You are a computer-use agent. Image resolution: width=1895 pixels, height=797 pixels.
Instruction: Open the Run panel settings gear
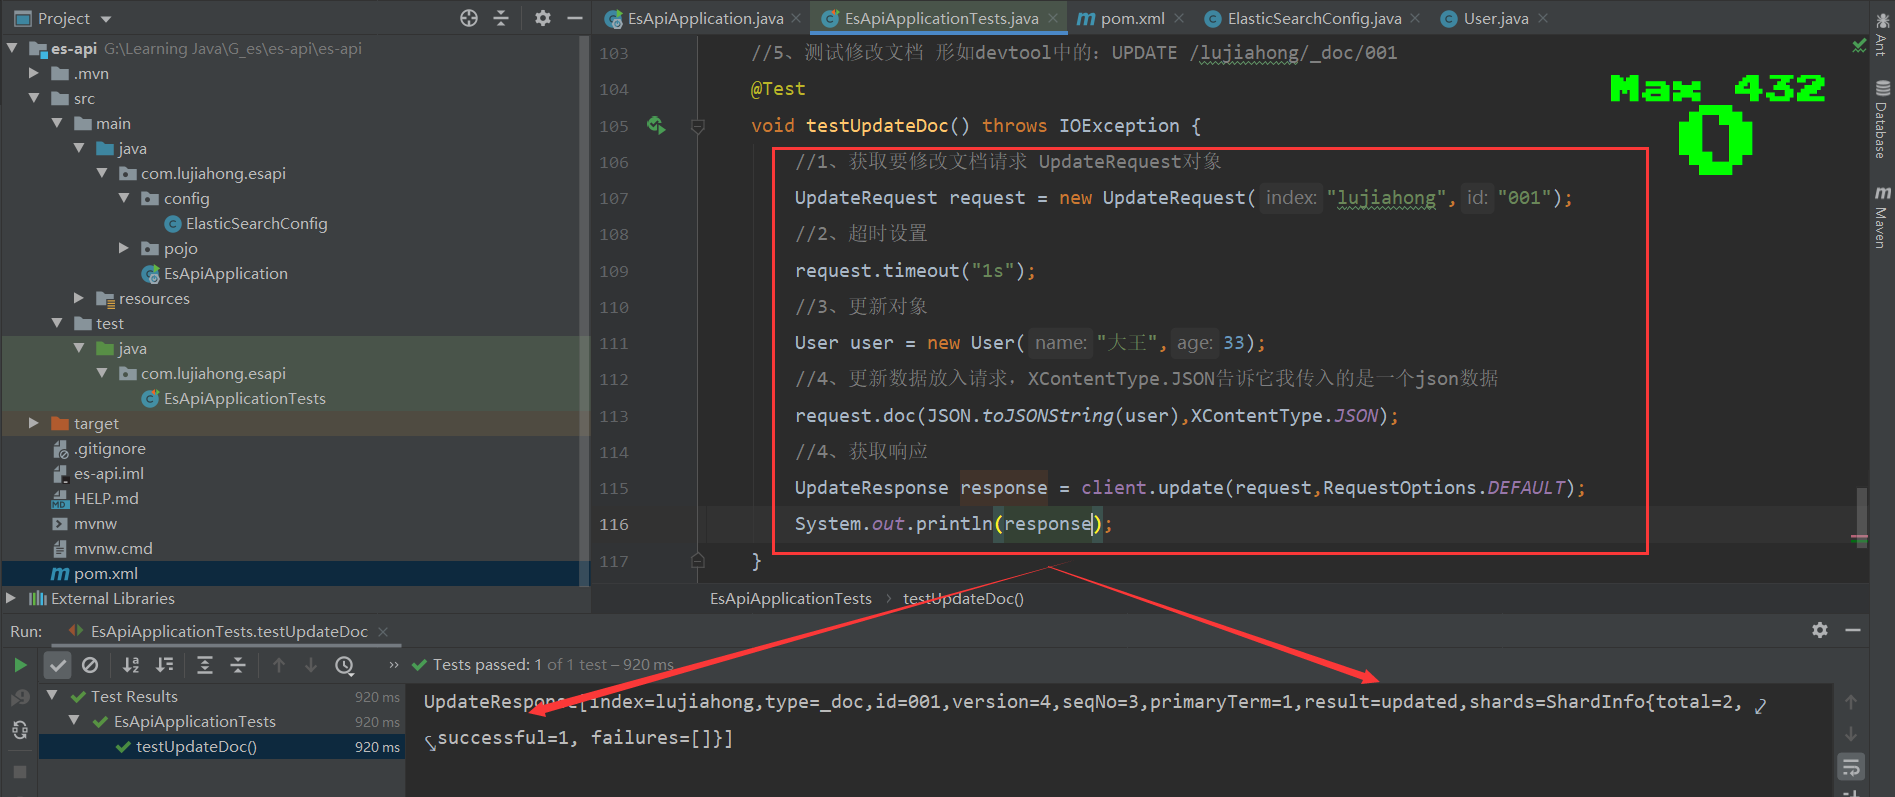pos(1819,630)
